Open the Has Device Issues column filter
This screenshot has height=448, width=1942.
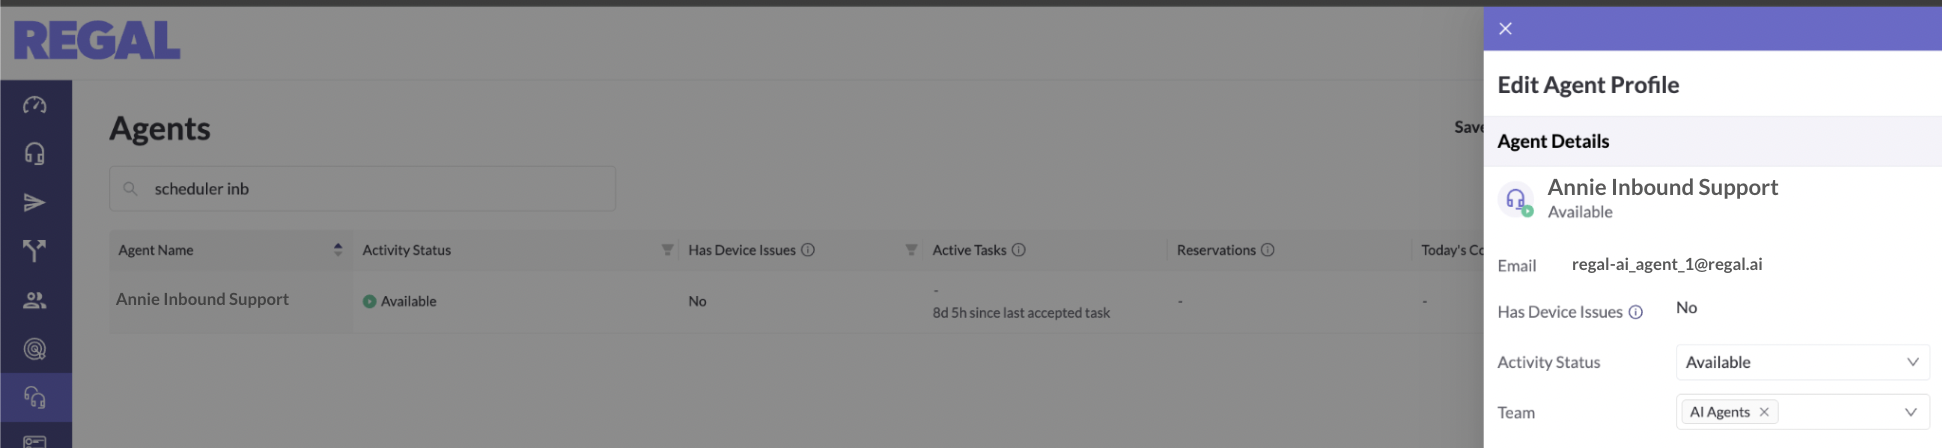point(911,250)
